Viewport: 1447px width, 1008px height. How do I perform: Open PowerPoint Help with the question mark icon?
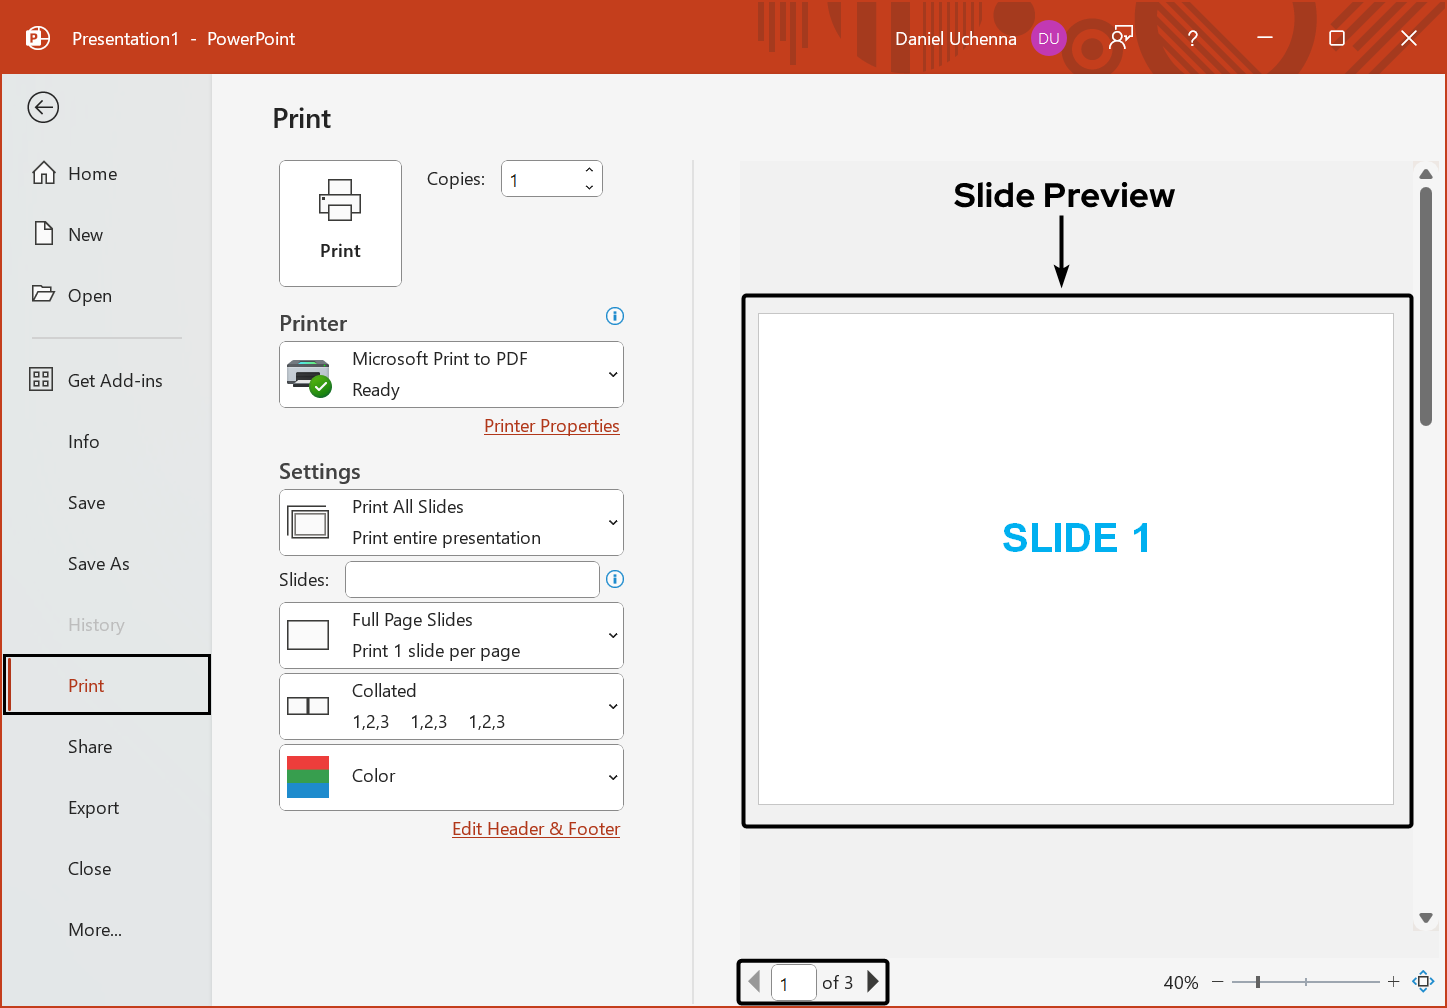pyautogui.click(x=1192, y=38)
